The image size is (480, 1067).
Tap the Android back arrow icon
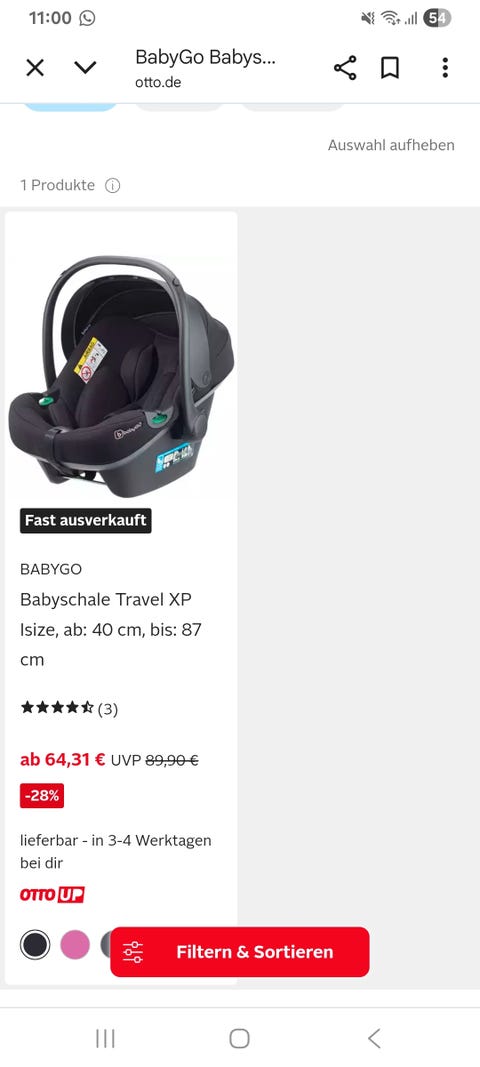(x=374, y=1038)
